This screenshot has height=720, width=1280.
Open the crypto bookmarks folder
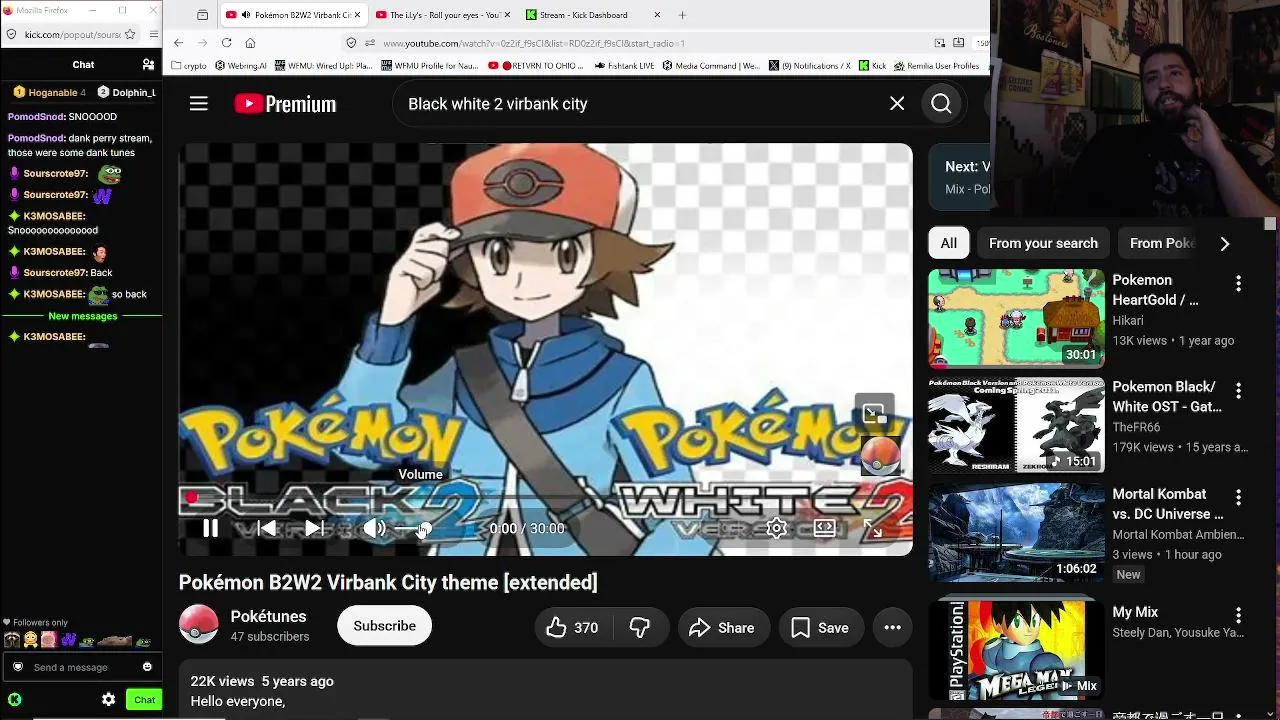pyautogui.click(x=188, y=66)
